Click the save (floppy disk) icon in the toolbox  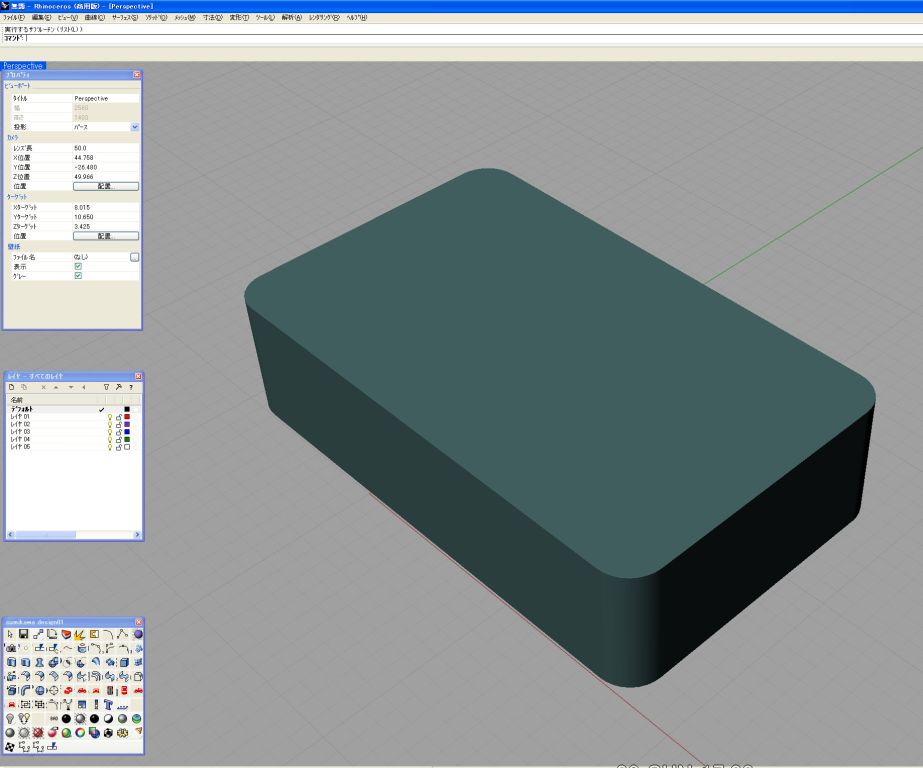24,634
